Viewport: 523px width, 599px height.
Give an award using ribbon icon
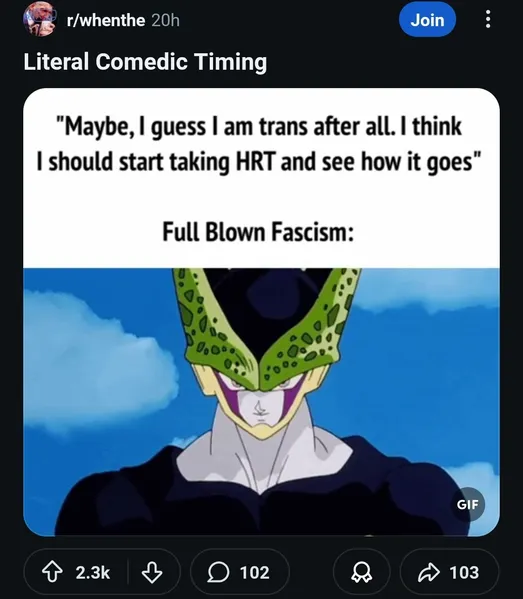[361, 572]
